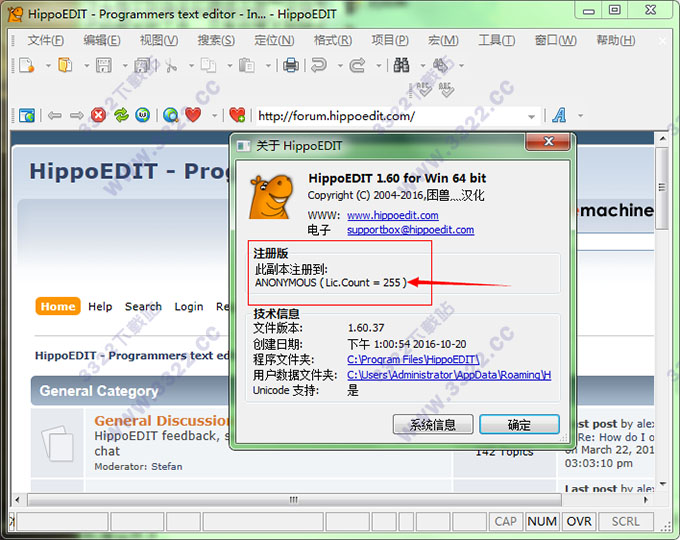This screenshot has height=540, width=680.
Task: Click the Open file folder icon
Action: tap(65, 65)
